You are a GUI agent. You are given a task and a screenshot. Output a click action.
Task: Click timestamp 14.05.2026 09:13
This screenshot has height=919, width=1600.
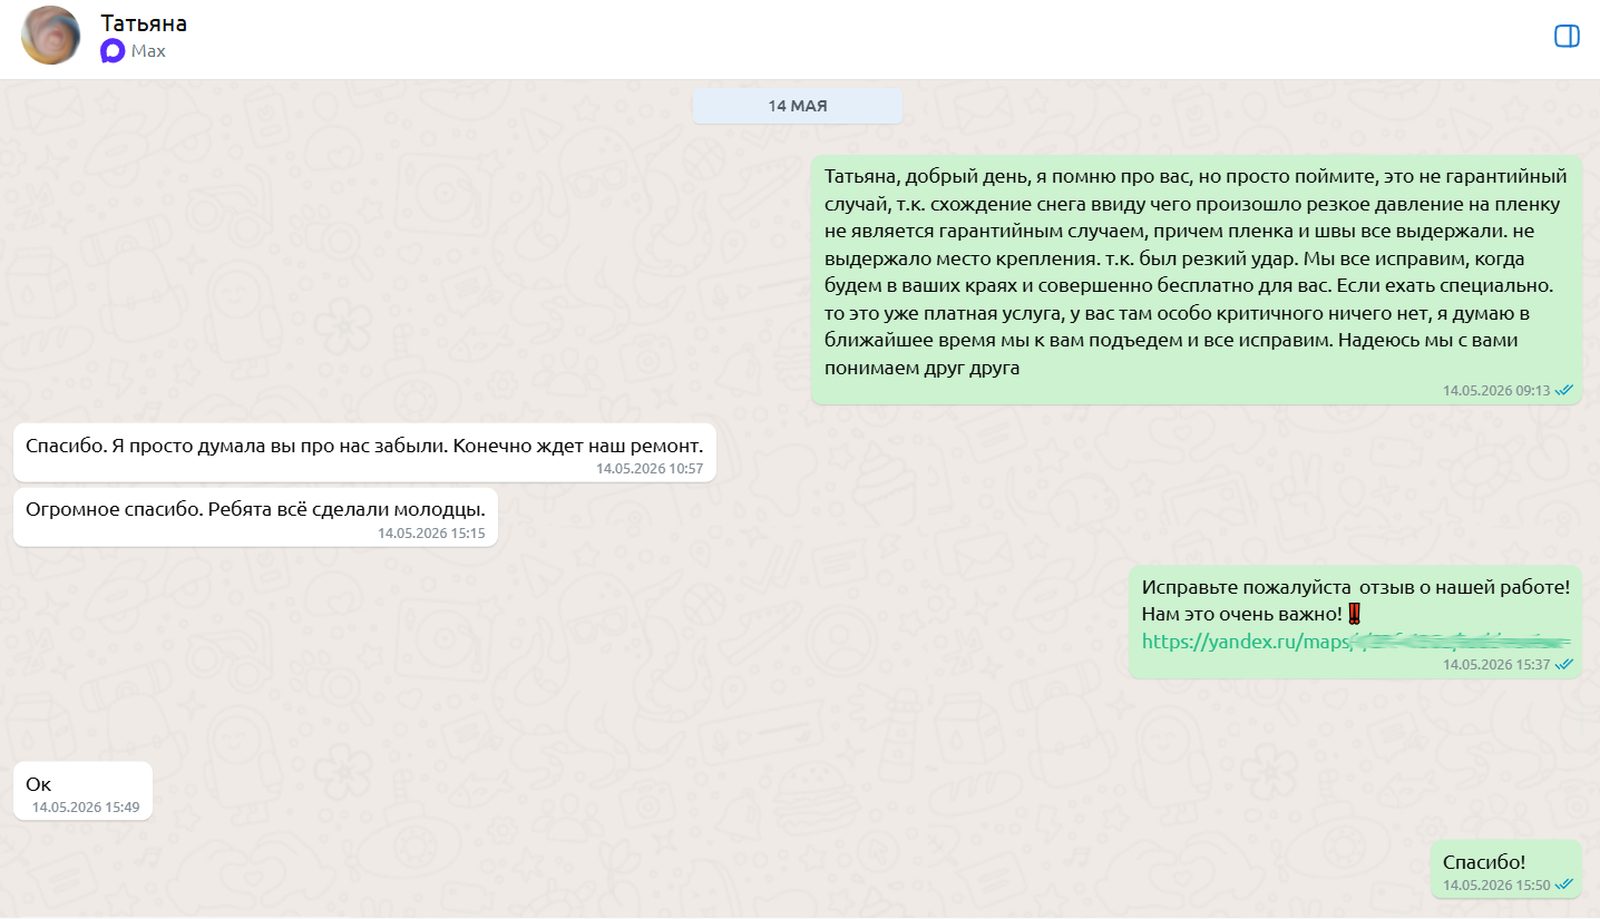(x=1496, y=391)
